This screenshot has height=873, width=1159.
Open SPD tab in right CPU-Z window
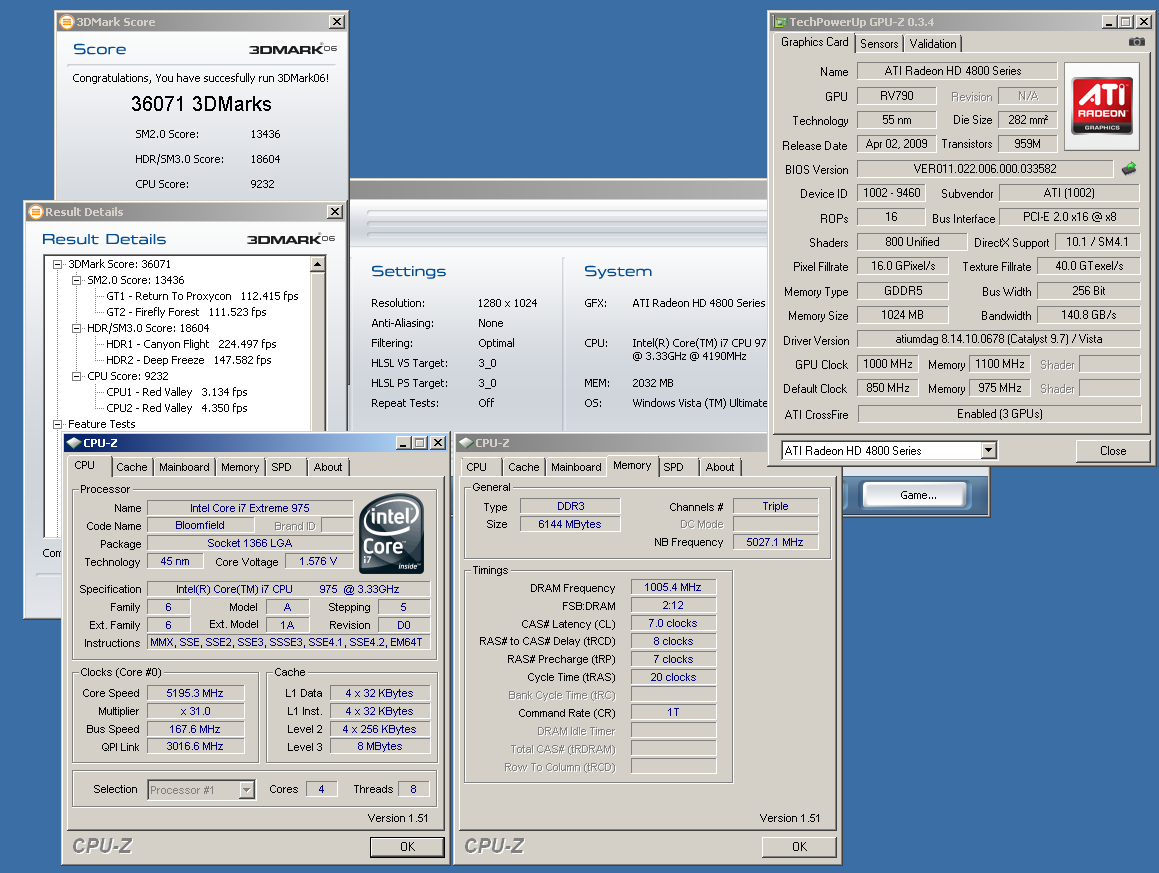pyautogui.click(x=673, y=467)
